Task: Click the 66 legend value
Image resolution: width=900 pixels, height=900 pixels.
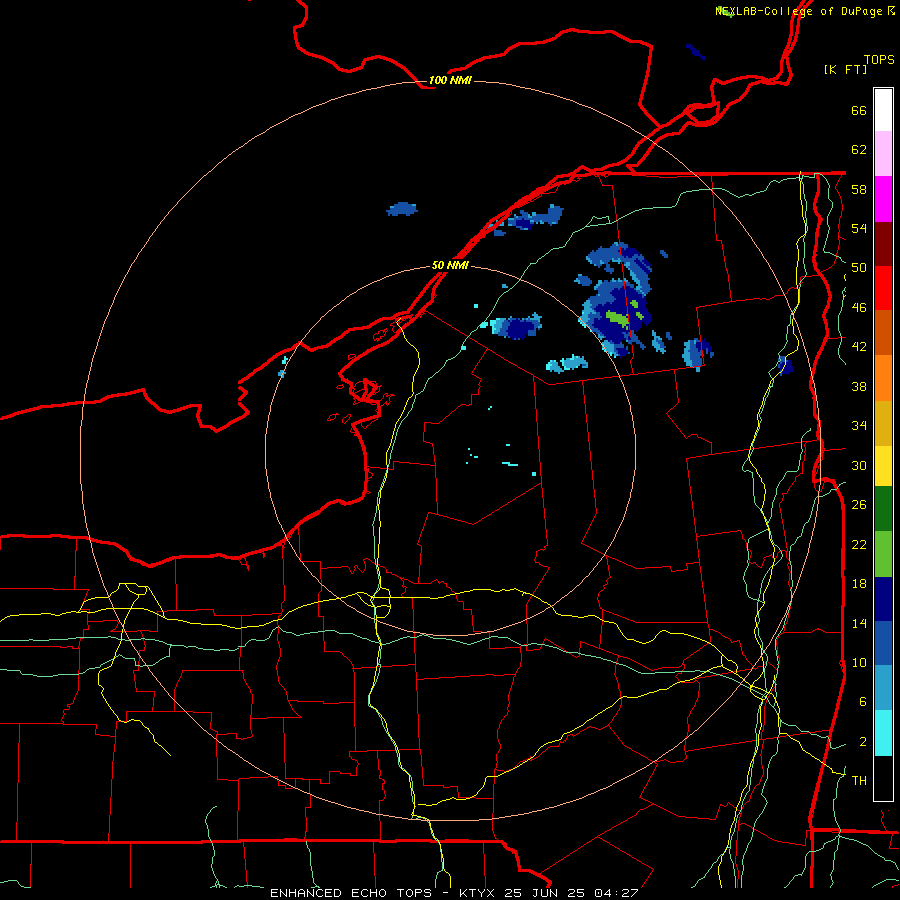Action: click(859, 110)
